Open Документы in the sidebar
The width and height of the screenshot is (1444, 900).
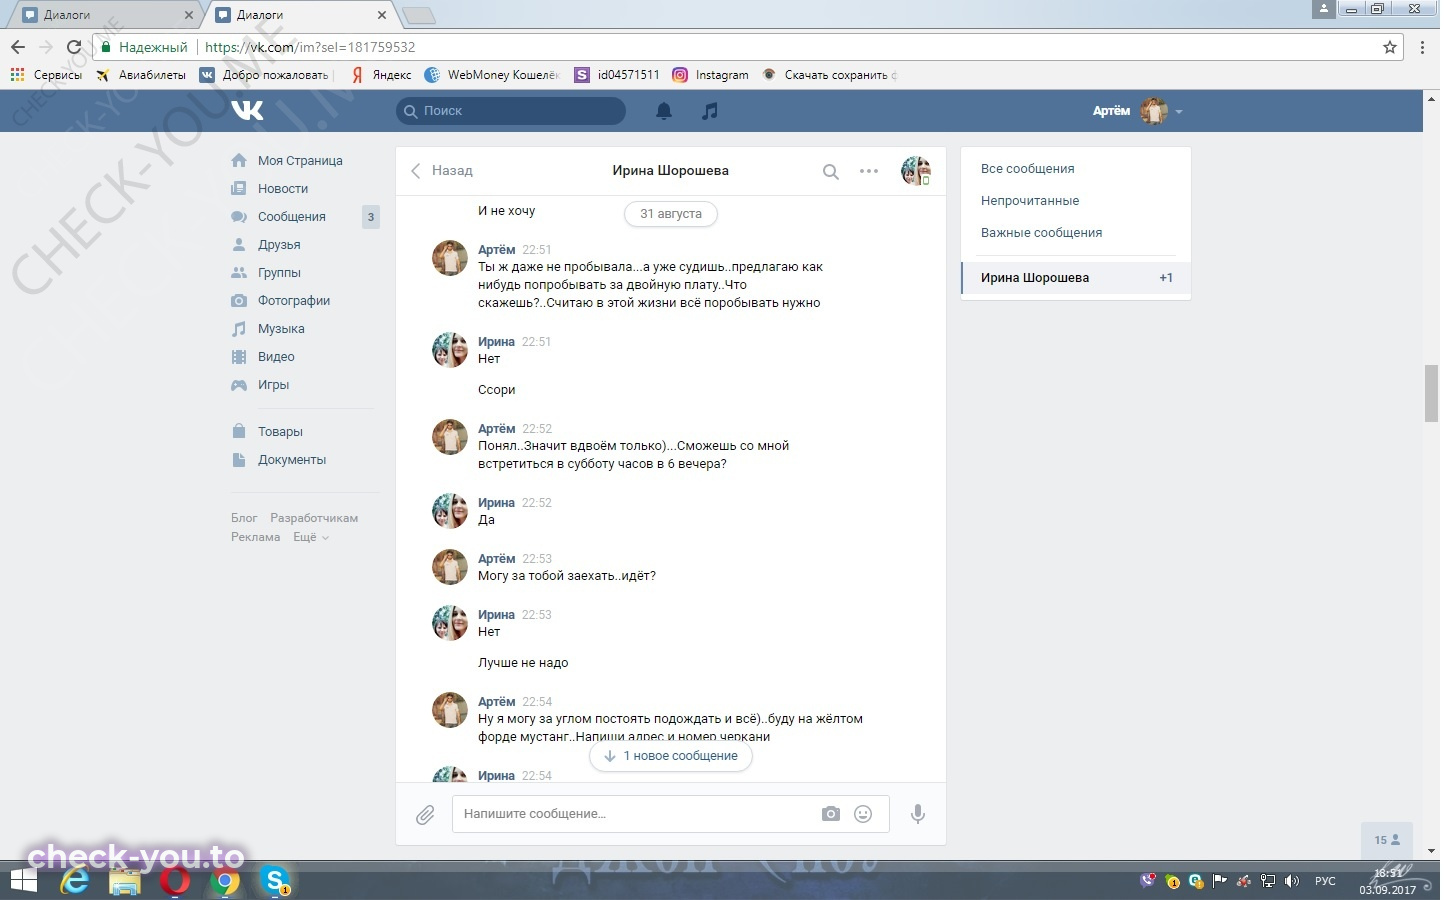coord(280,460)
